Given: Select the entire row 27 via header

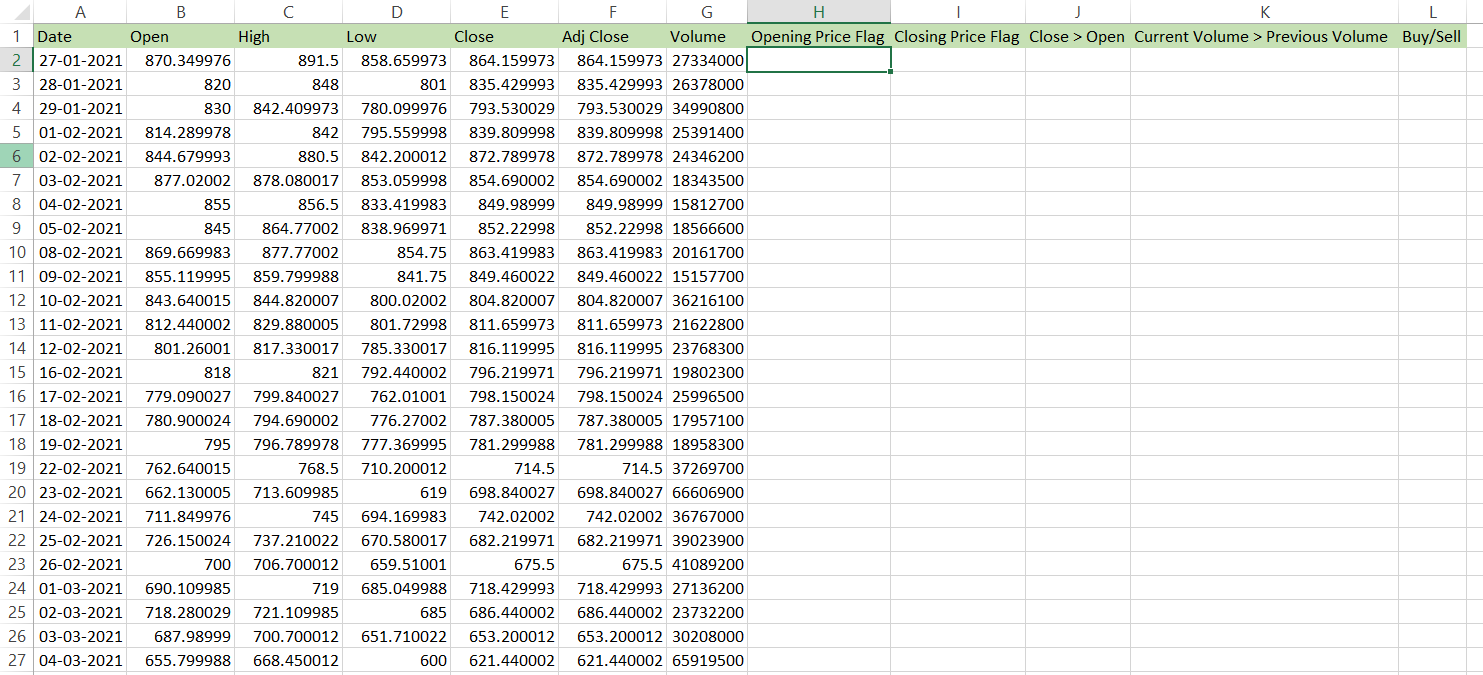Looking at the screenshot, I should (16, 660).
